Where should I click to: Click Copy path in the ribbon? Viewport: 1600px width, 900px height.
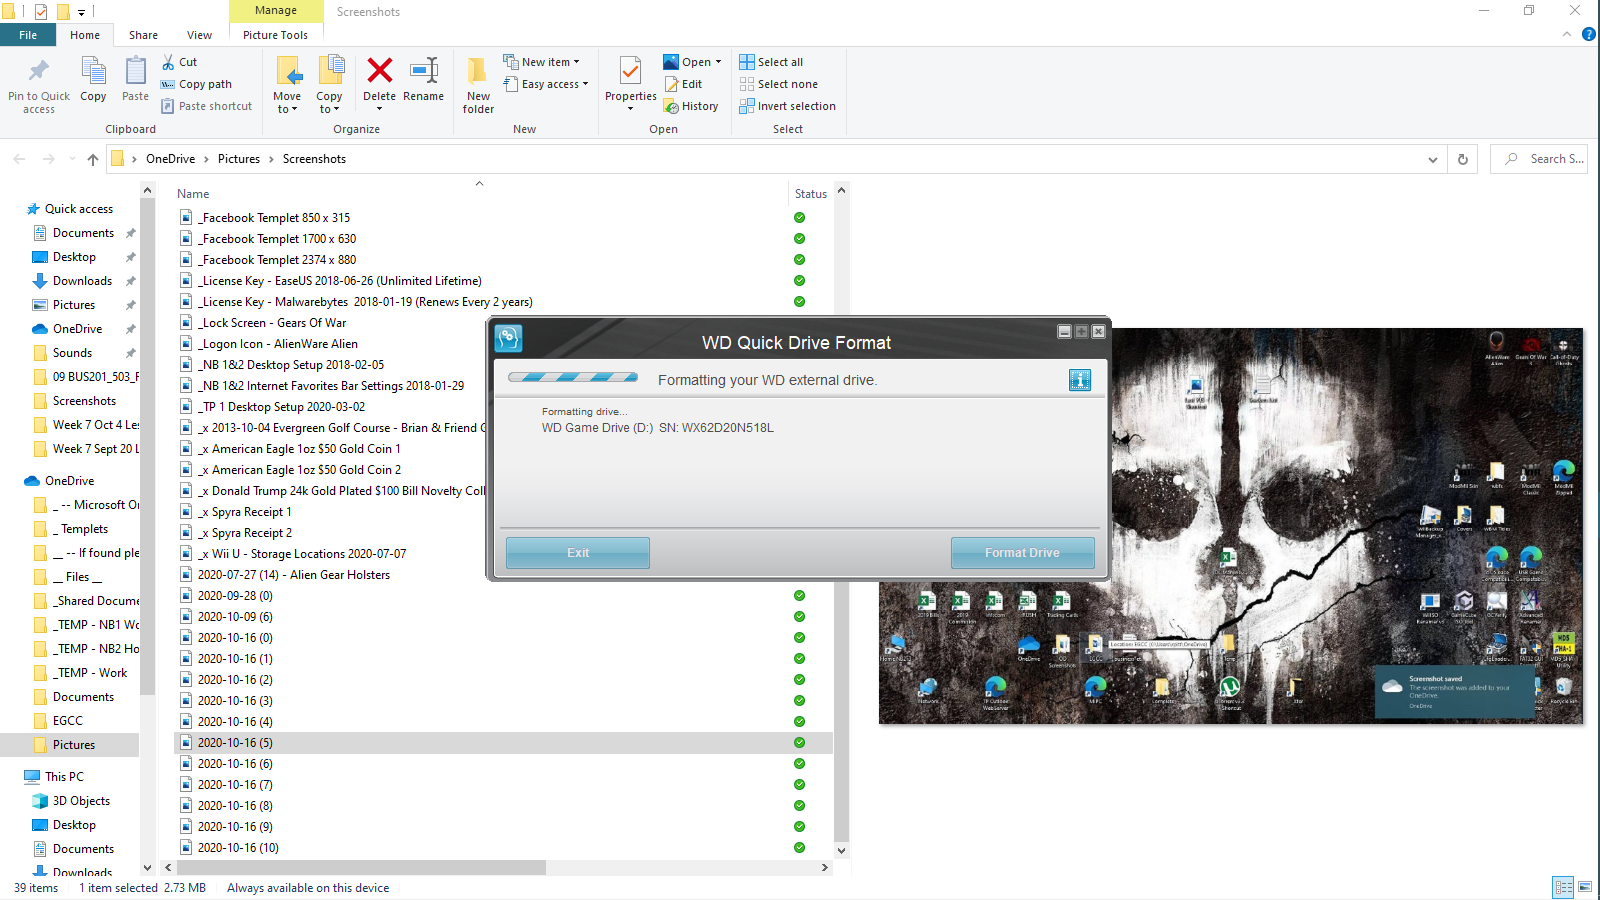[x=196, y=84]
